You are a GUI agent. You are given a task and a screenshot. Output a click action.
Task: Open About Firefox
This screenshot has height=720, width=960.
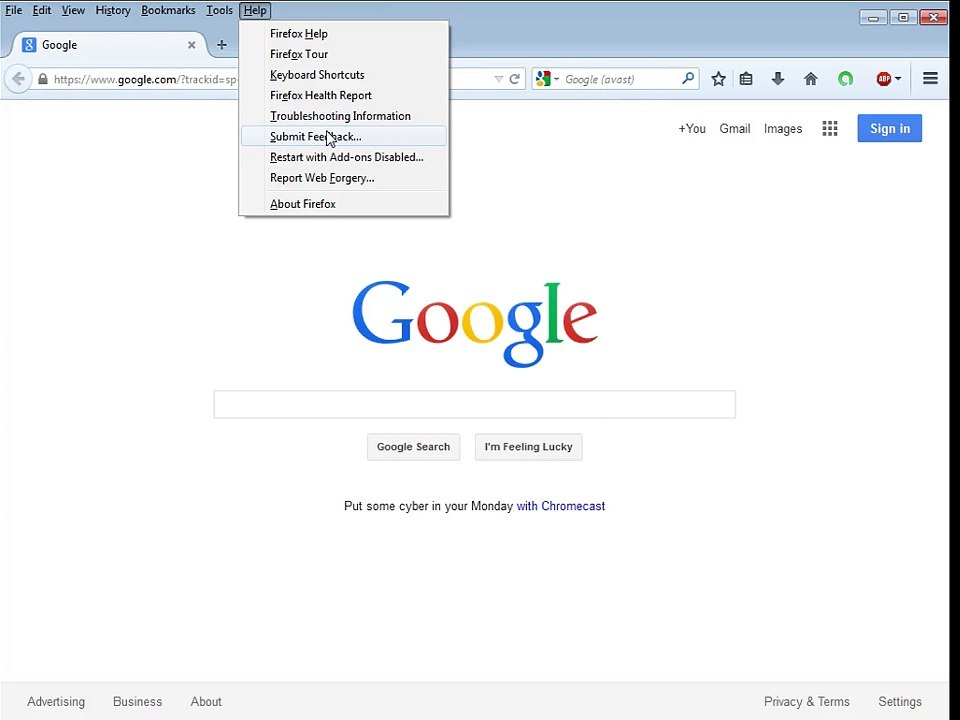343,204
